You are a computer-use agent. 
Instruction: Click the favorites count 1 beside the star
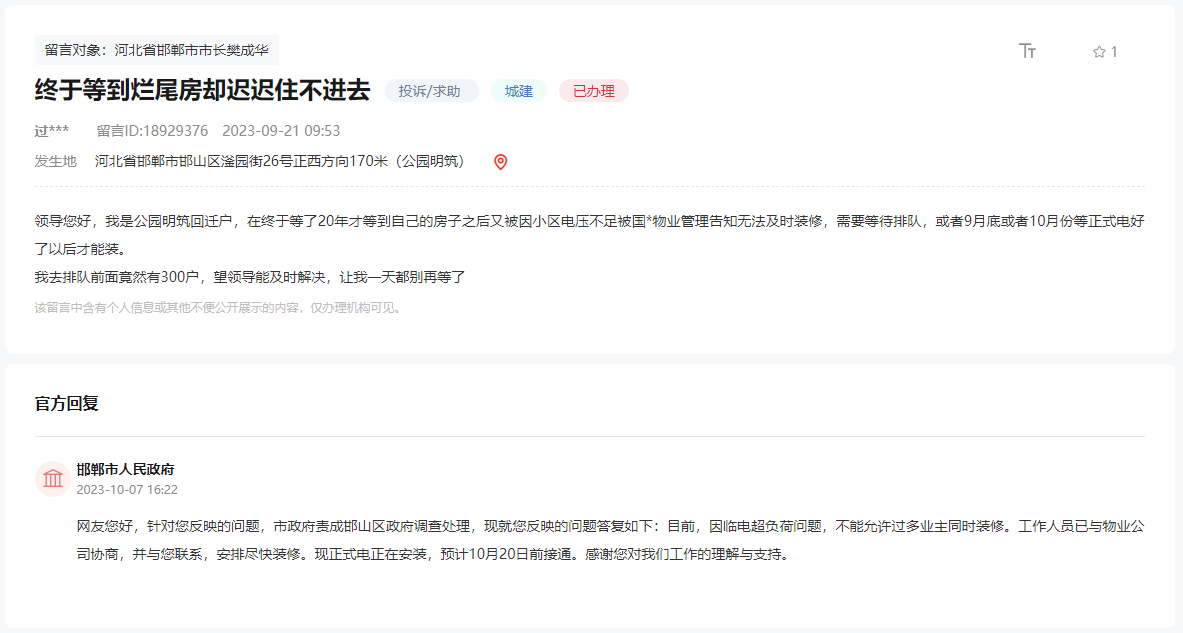pos(1114,52)
